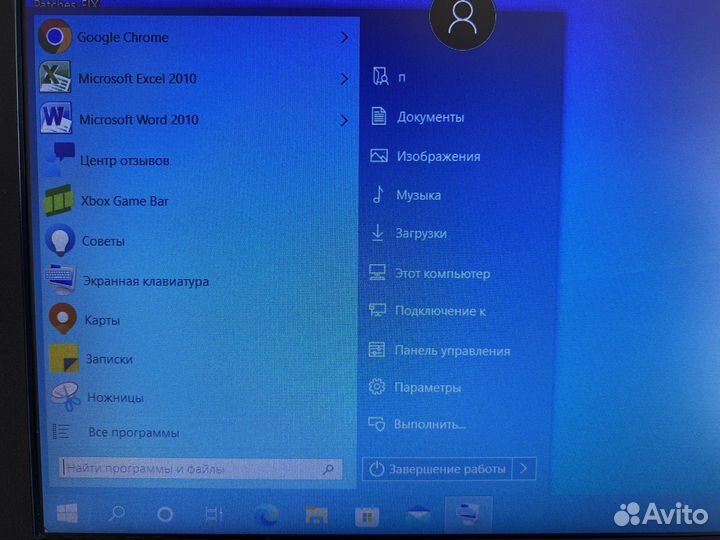Viewport: 720px width, 540px height.
Task: Open Записки sticky notes icon
Action: tap(64, 358)
